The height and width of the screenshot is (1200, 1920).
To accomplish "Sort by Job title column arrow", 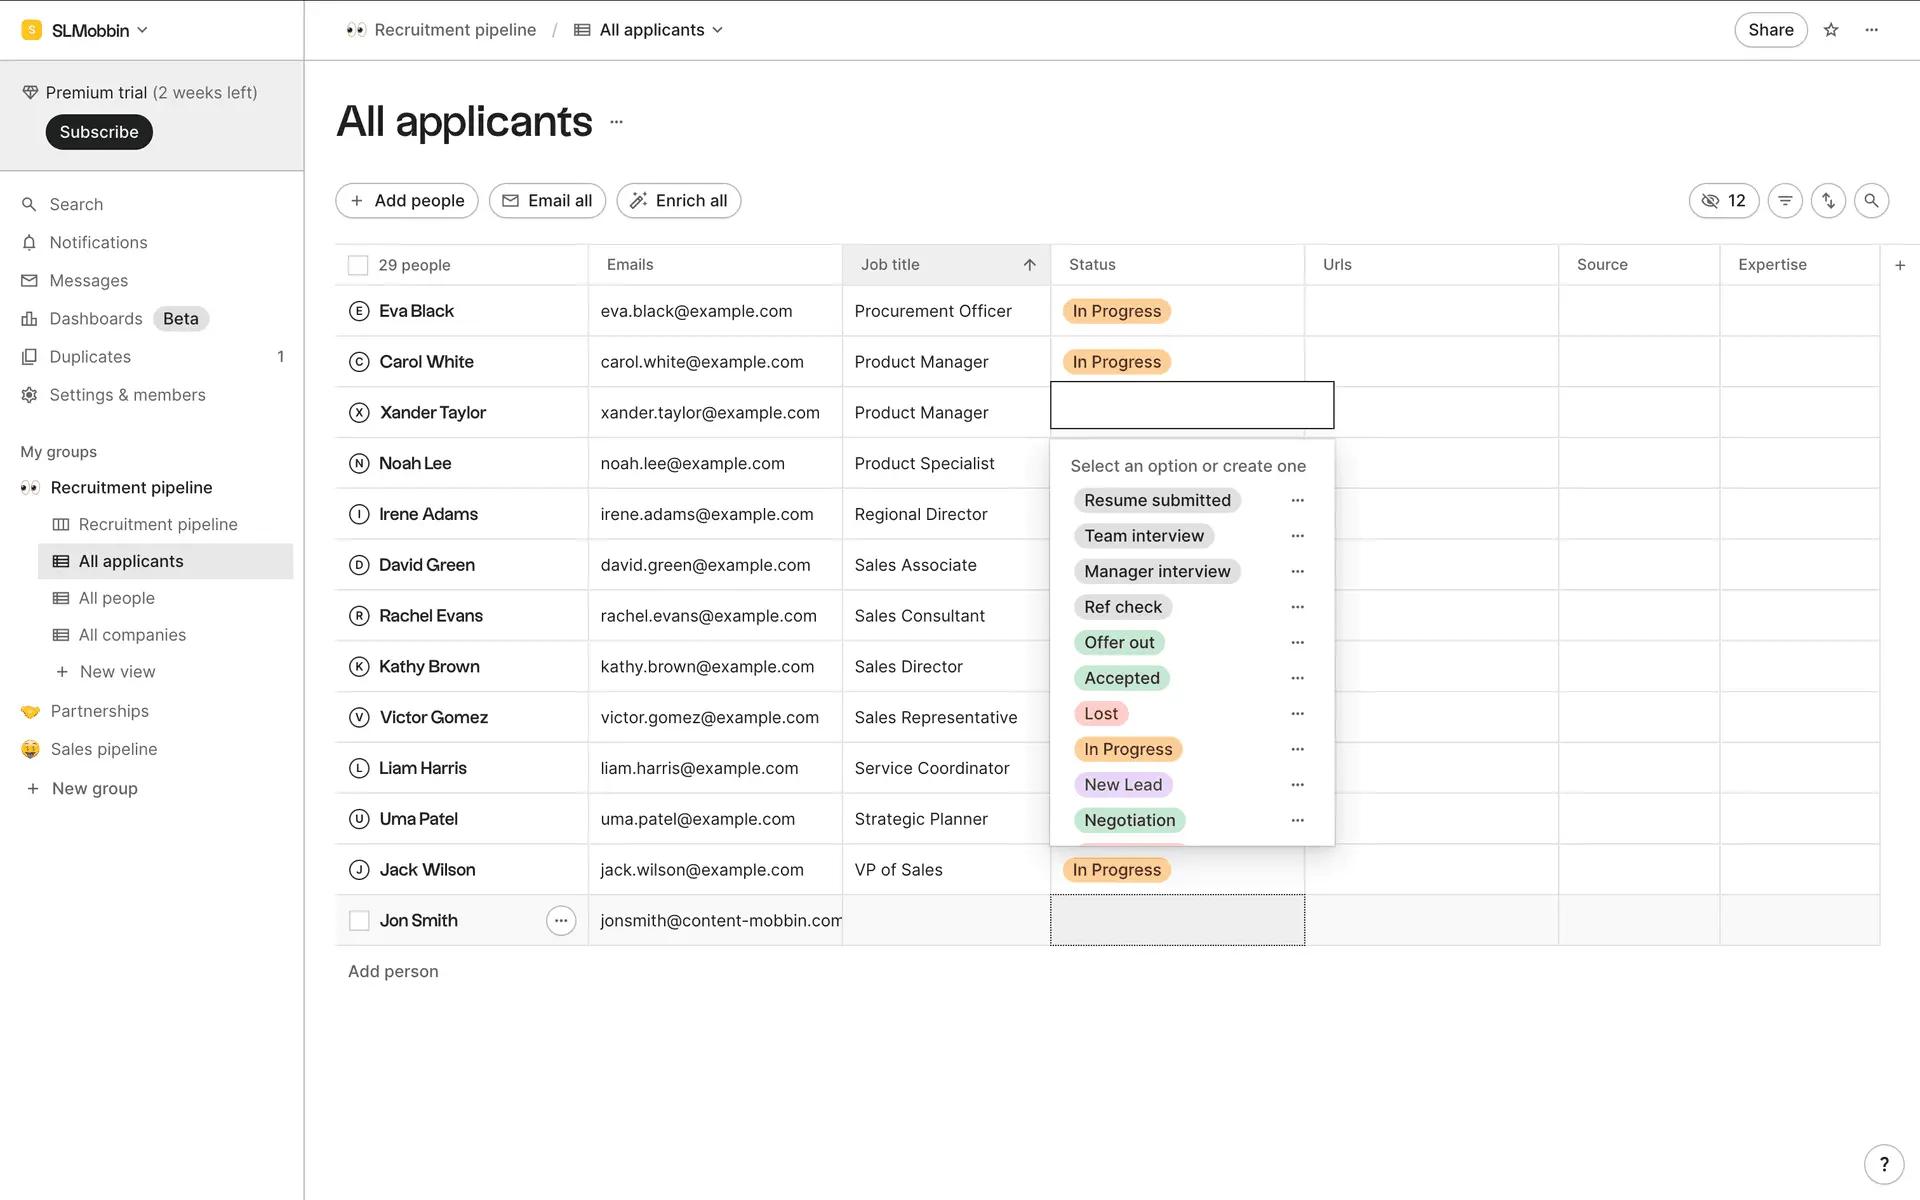I will [x=1029, y=265].
